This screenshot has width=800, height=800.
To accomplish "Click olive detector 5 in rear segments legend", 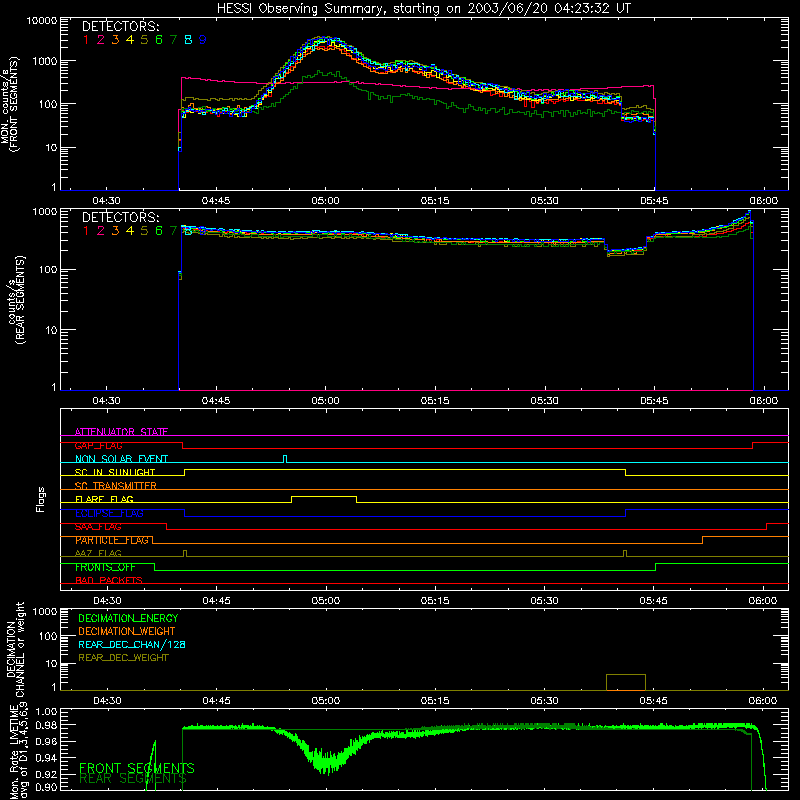I will click(x=144, y=231).
